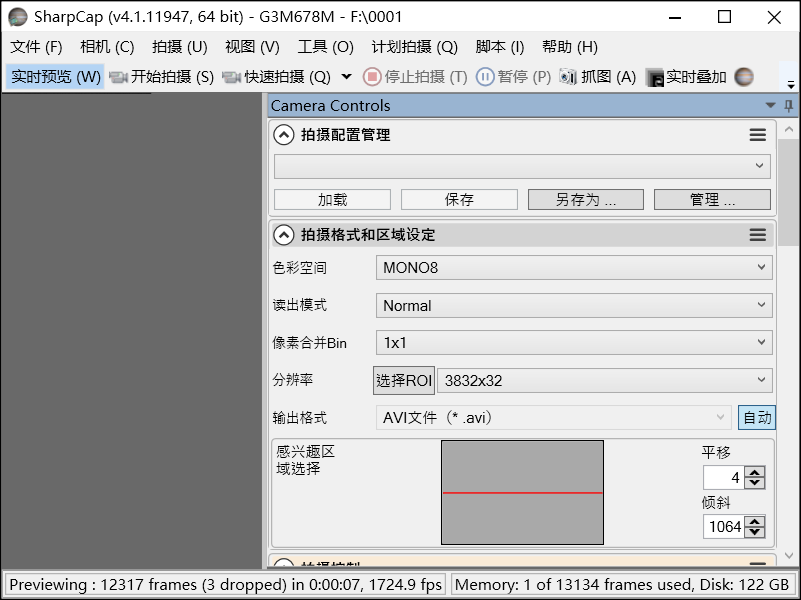Click the 分辨率 label
The height and width of the screenshot is (600, 801).
pos(293,380)
